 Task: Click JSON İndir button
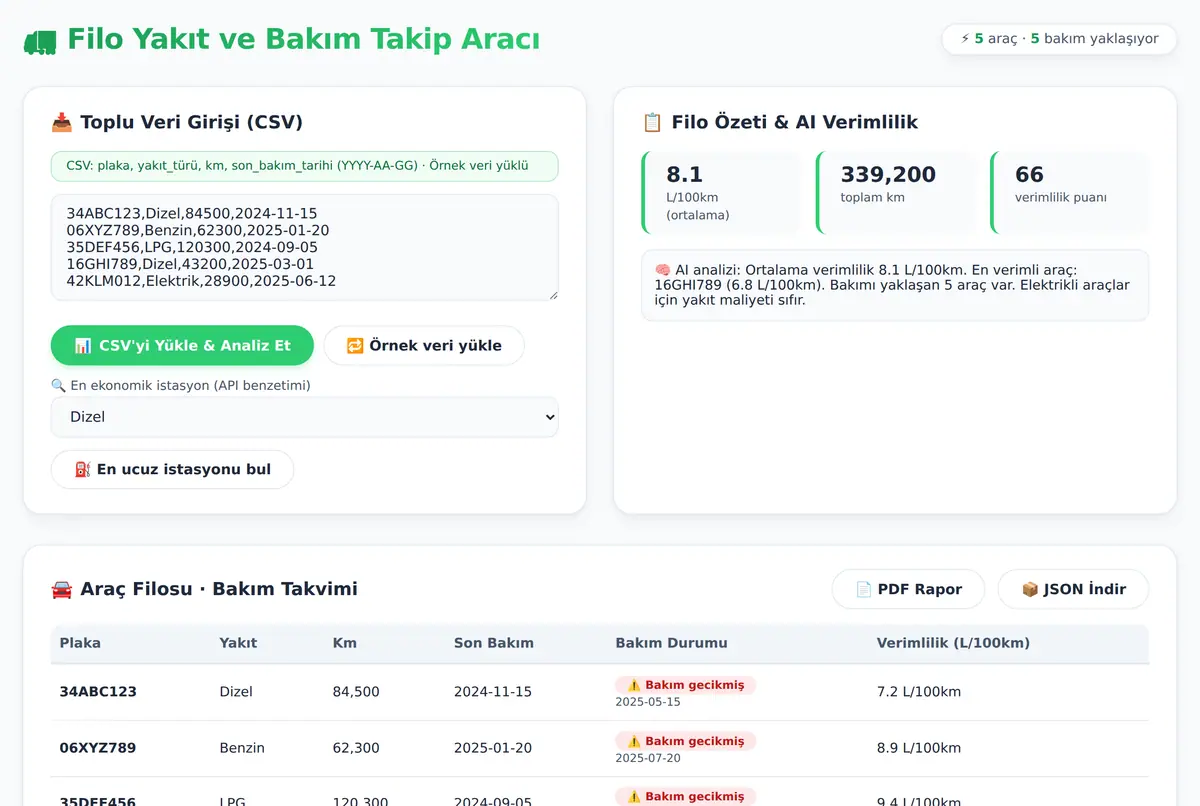coord(1073,589)
